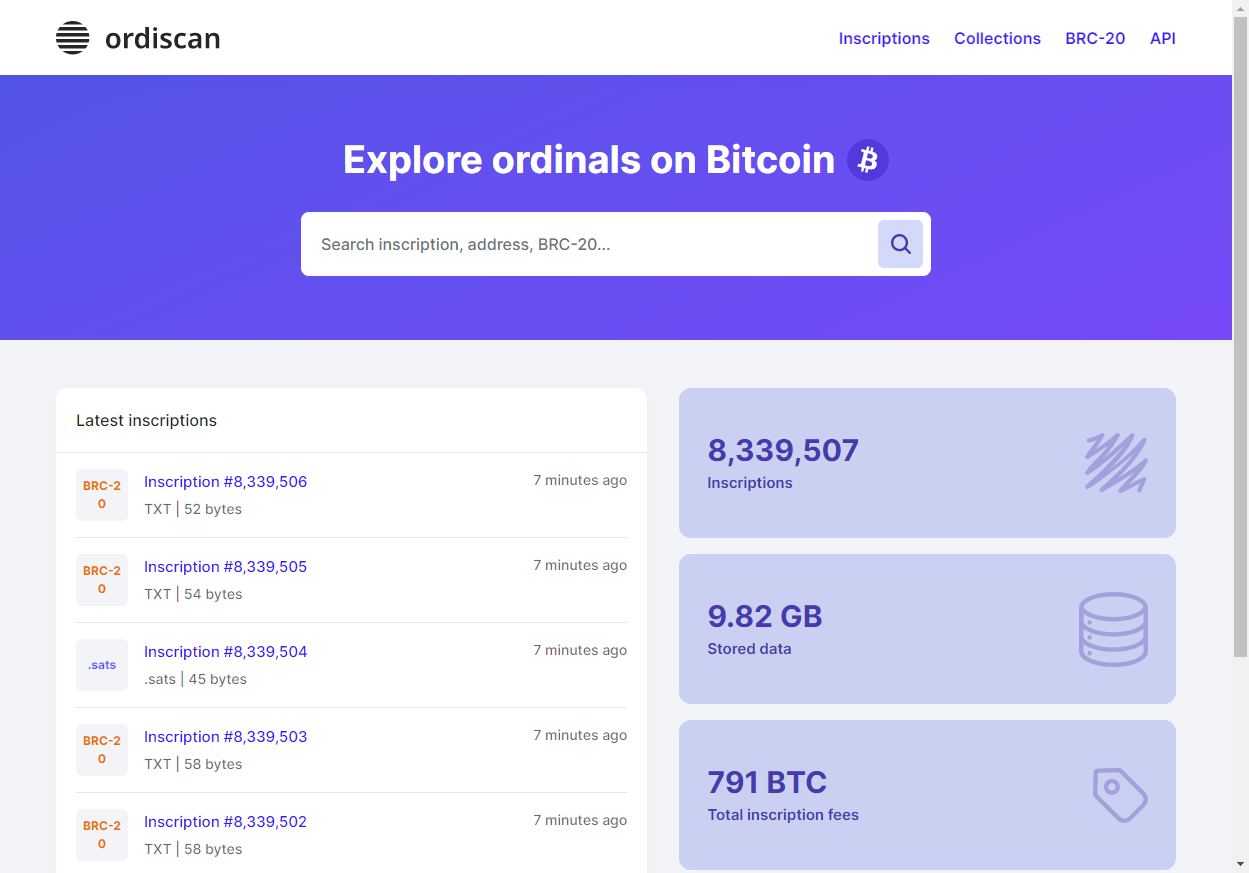Open Inscription #8,339,505
The width and height of the screenshot is (1249, 873).
coord(226,566)
